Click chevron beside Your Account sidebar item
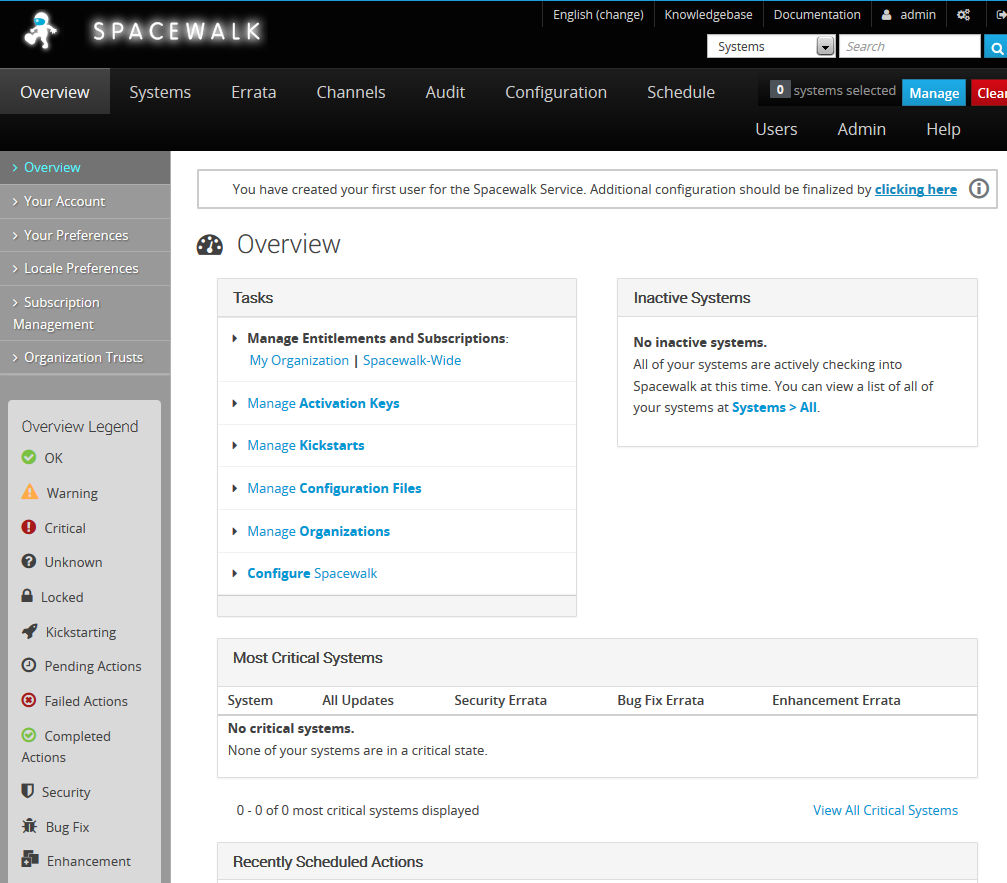Image resolution: width=1007 pixels, height=883 pixels. coord(15,202)
